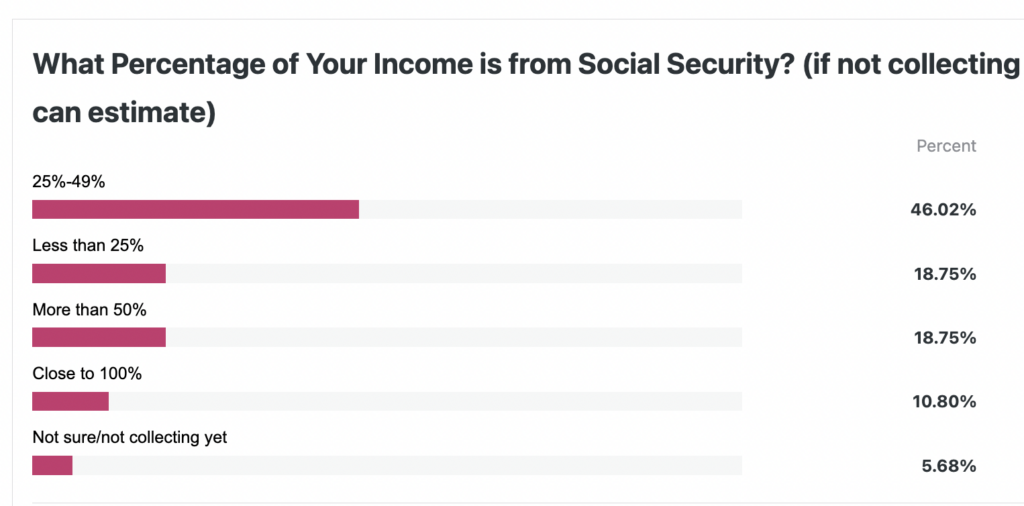Click the 10.80% value
Screen dimensions: 1024x506
(944, 402)
